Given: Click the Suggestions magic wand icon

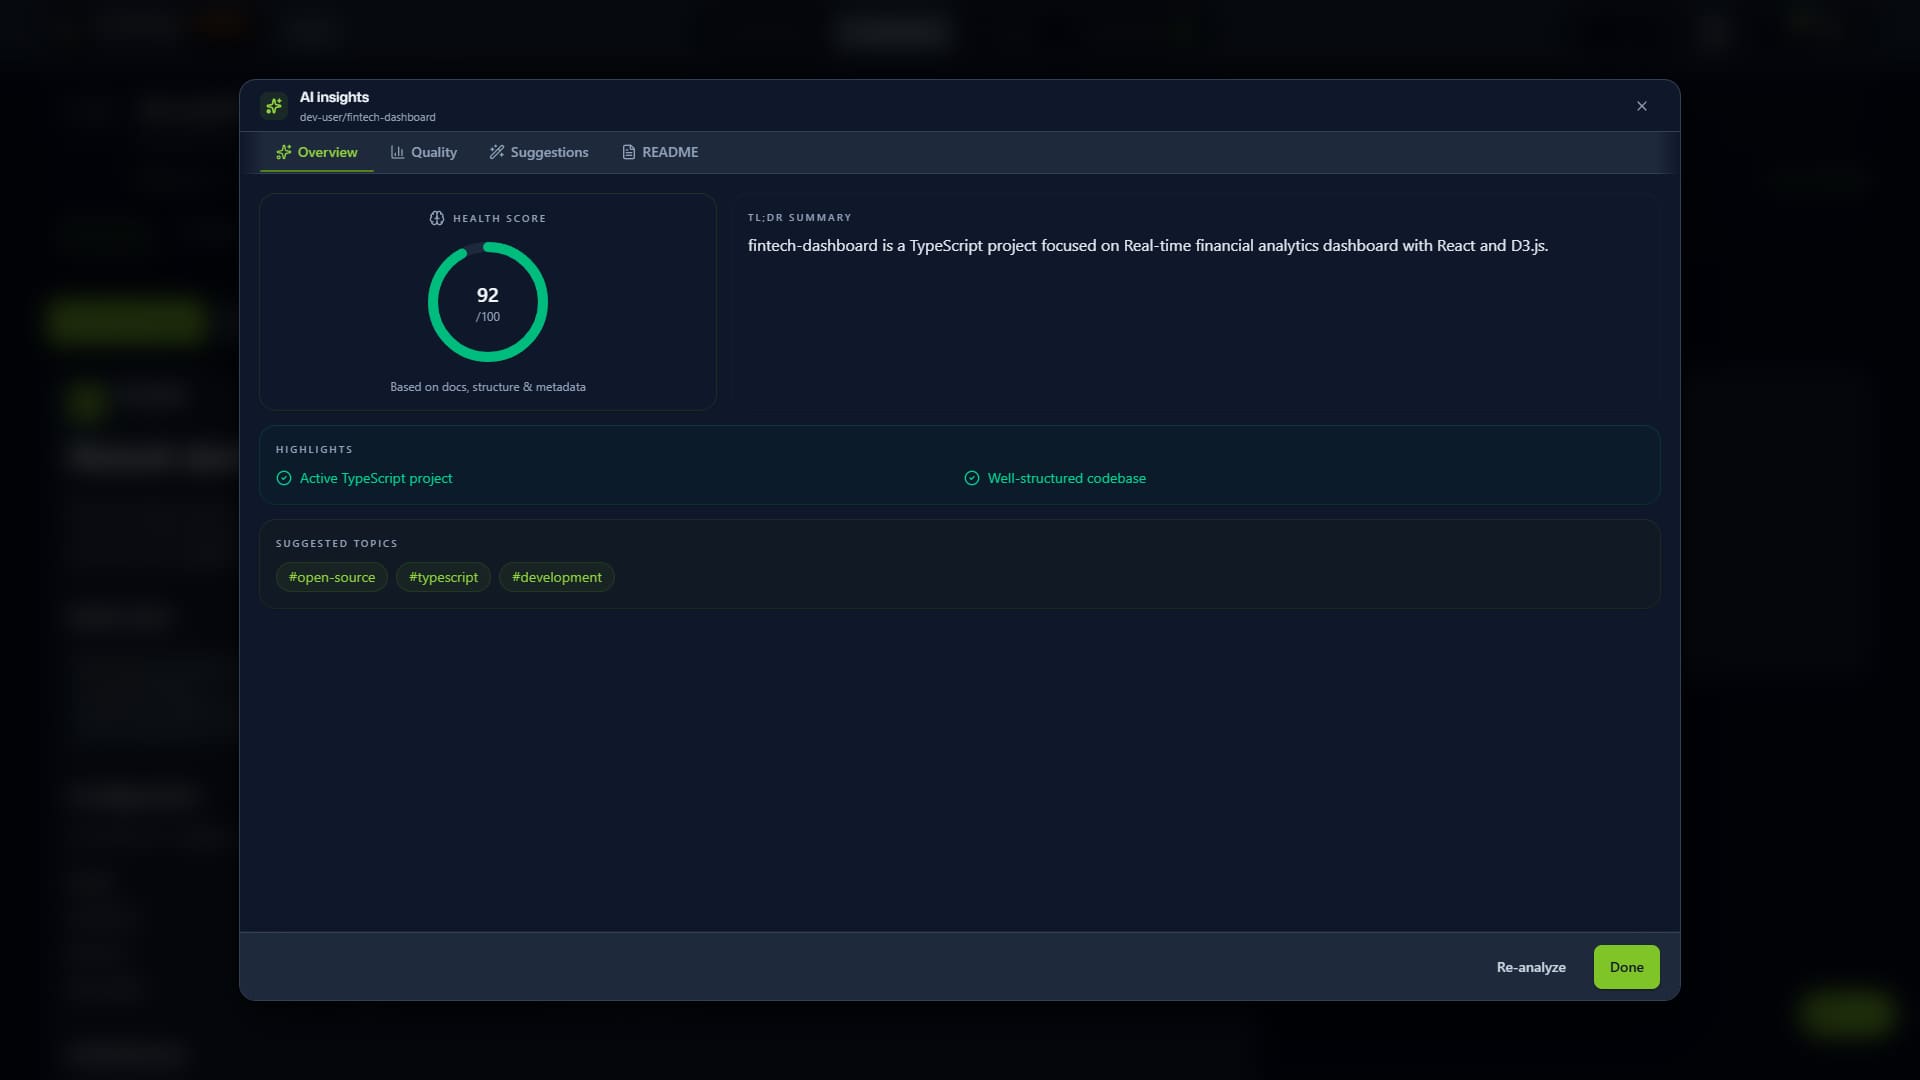Looking at the screenshot, I should tap(497, 152).
